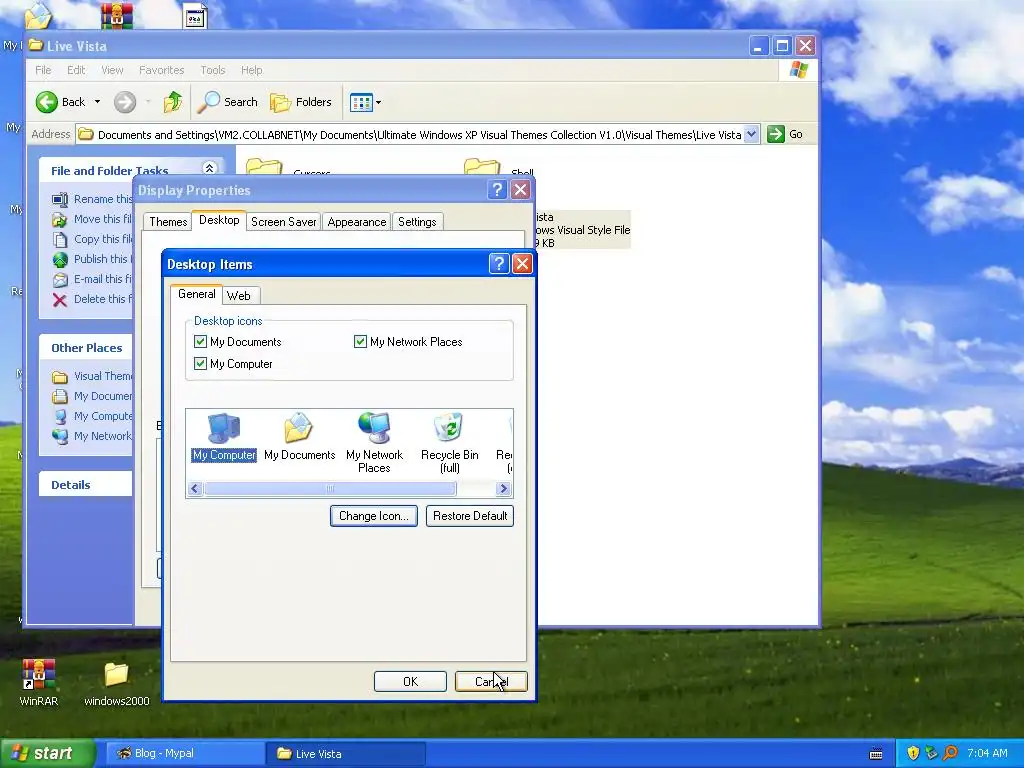Screen dimensions: 1024x768
Task: Click the scroll left arrow of icon list
Action: coord(195,488)
